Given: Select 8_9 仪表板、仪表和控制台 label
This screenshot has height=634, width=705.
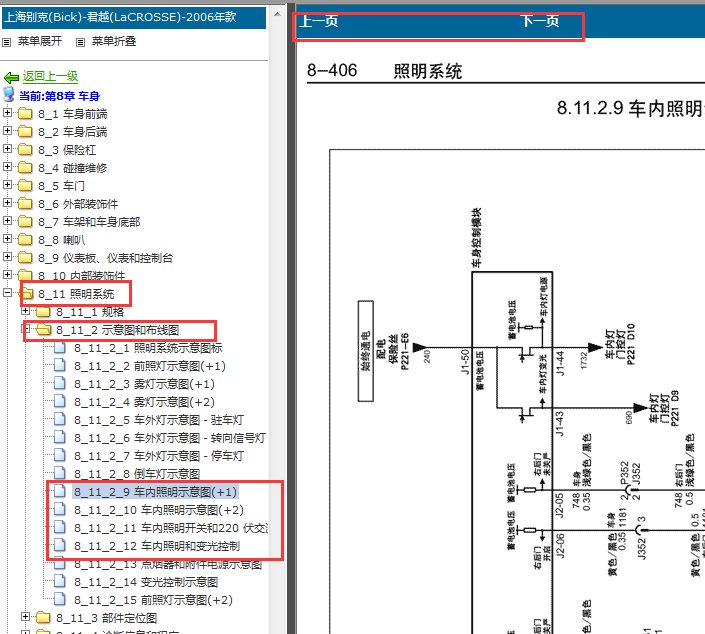Looking at the screenshot, I should (x=105, y=258).
